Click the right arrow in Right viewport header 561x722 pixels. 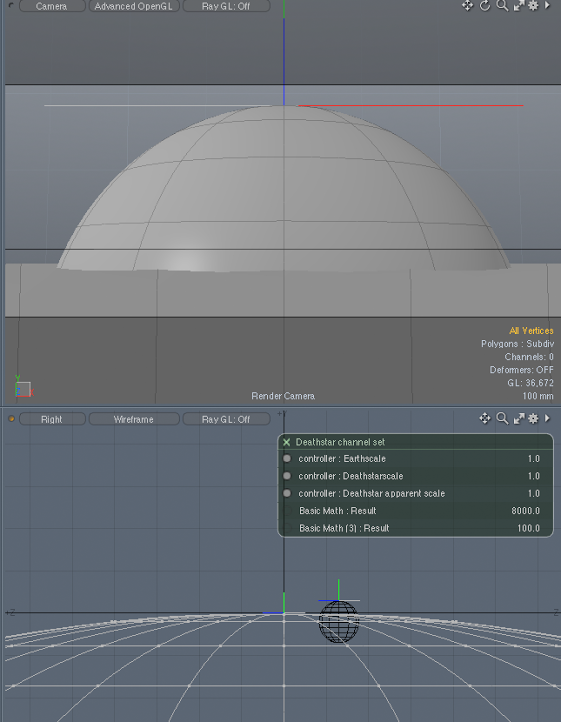click(547, 418)
